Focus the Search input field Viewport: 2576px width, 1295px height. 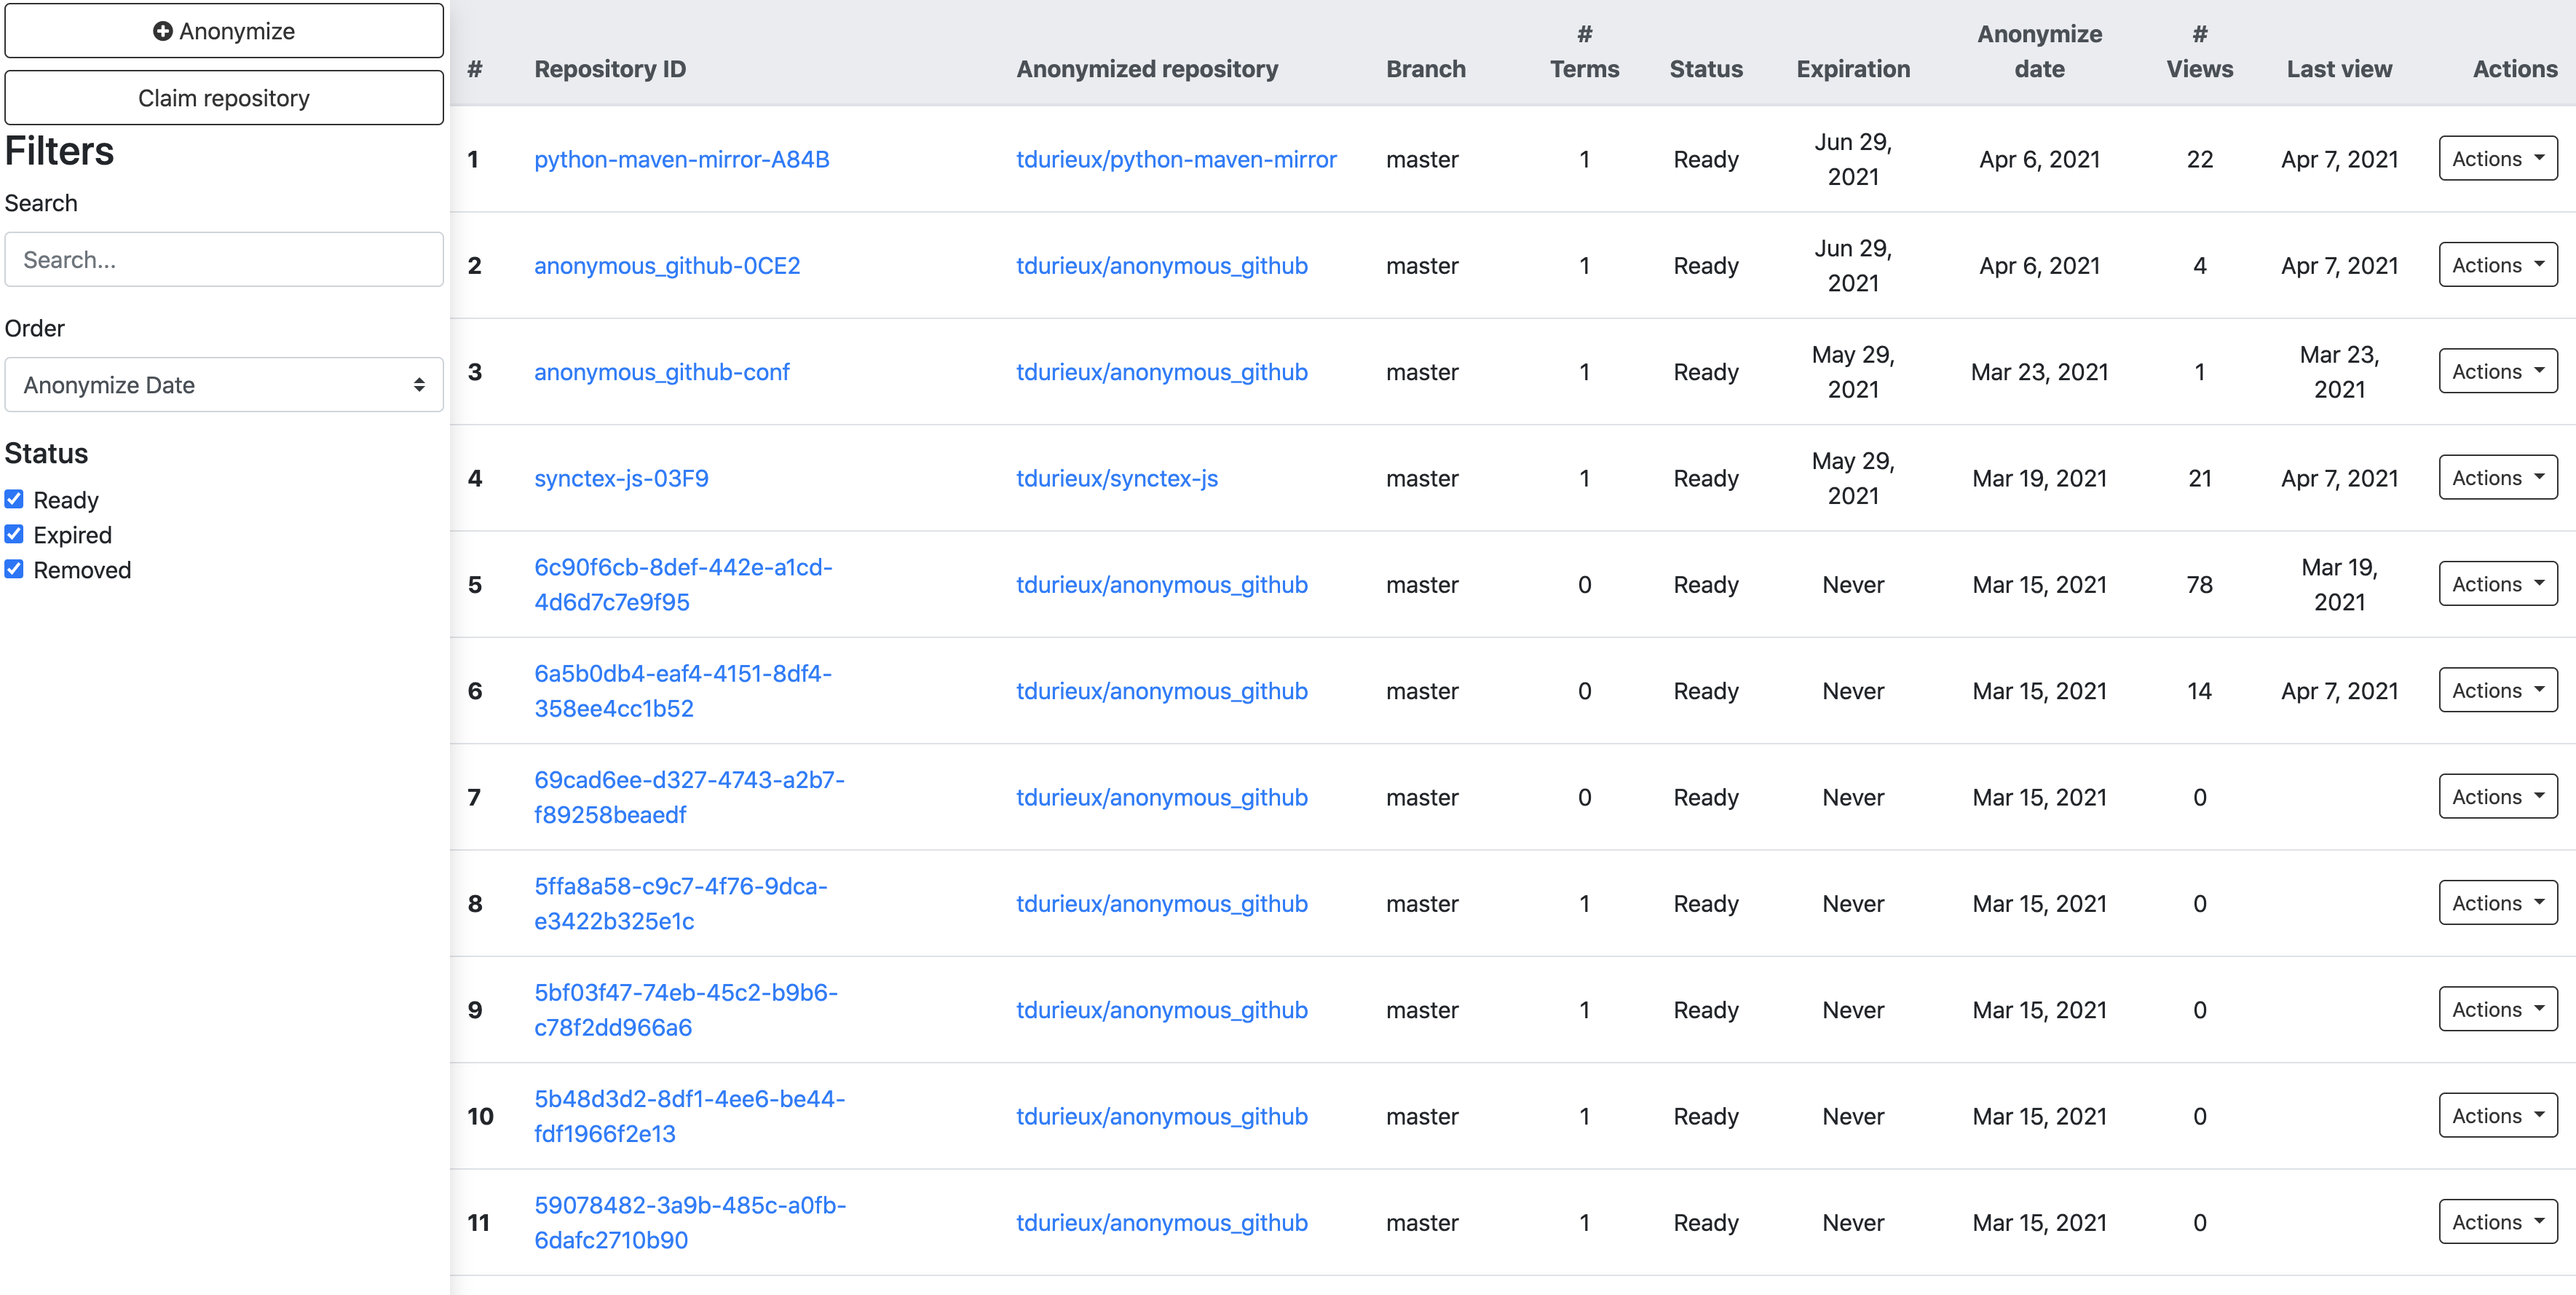(224, 260)
